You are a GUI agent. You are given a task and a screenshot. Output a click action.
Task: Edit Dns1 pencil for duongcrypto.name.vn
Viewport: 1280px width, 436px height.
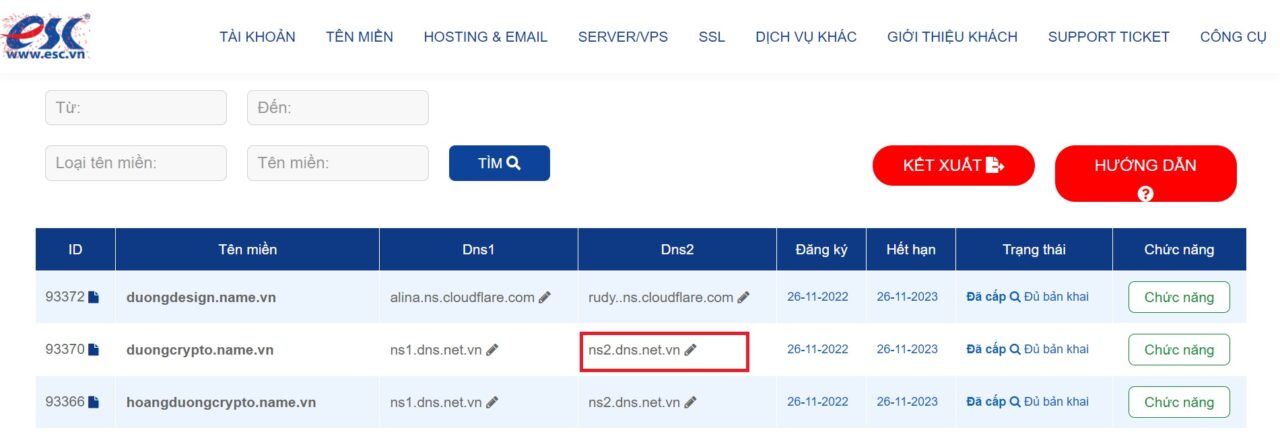(x=492, y=350)
